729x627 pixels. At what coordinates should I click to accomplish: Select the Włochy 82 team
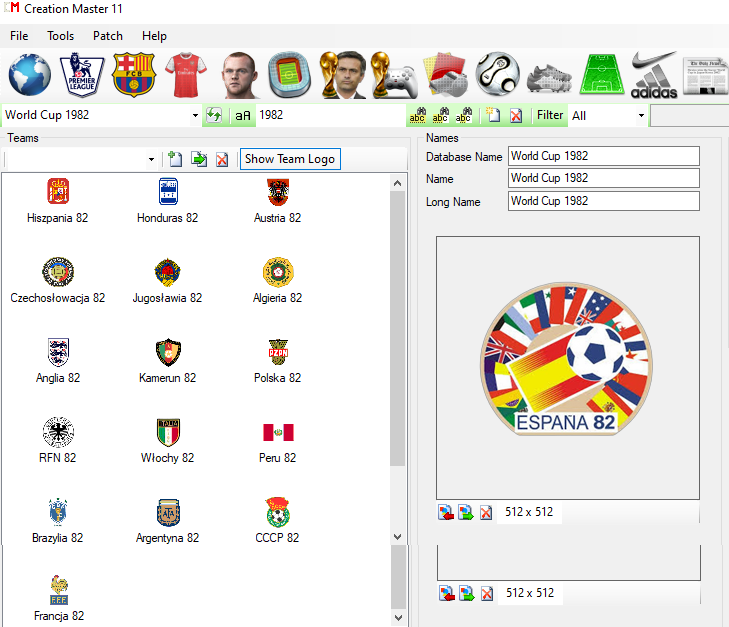point(167,441)
